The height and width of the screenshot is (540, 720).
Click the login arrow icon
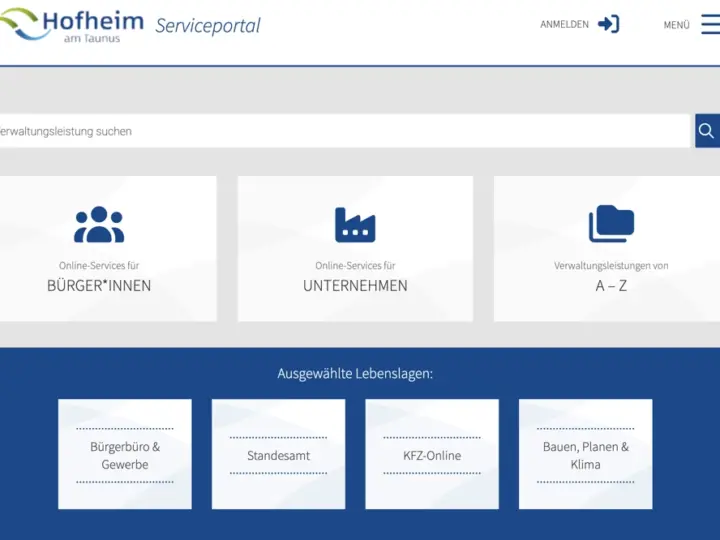click(x=608, y=24)
